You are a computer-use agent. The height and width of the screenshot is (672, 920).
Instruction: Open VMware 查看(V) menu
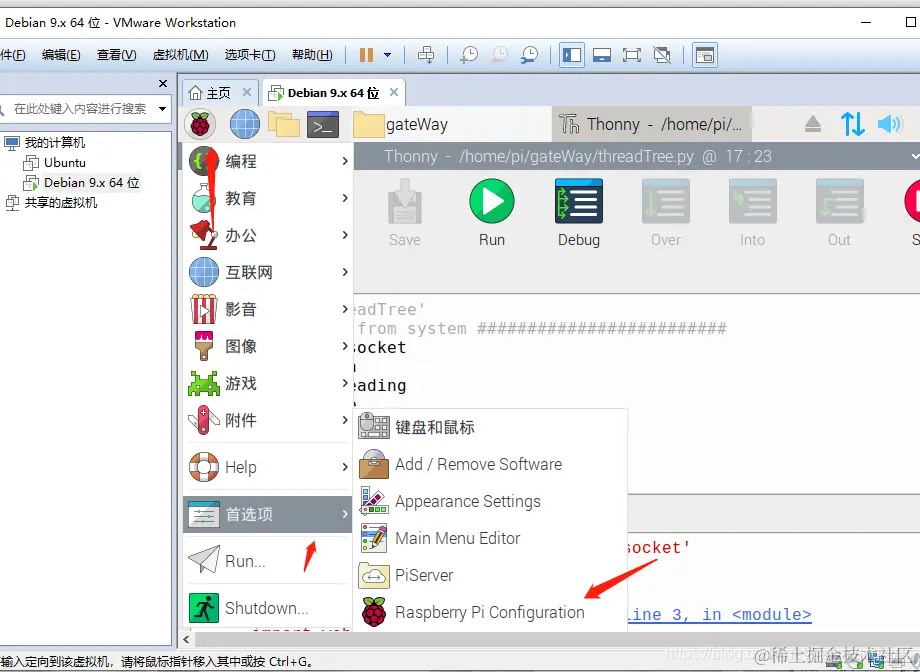117,55
